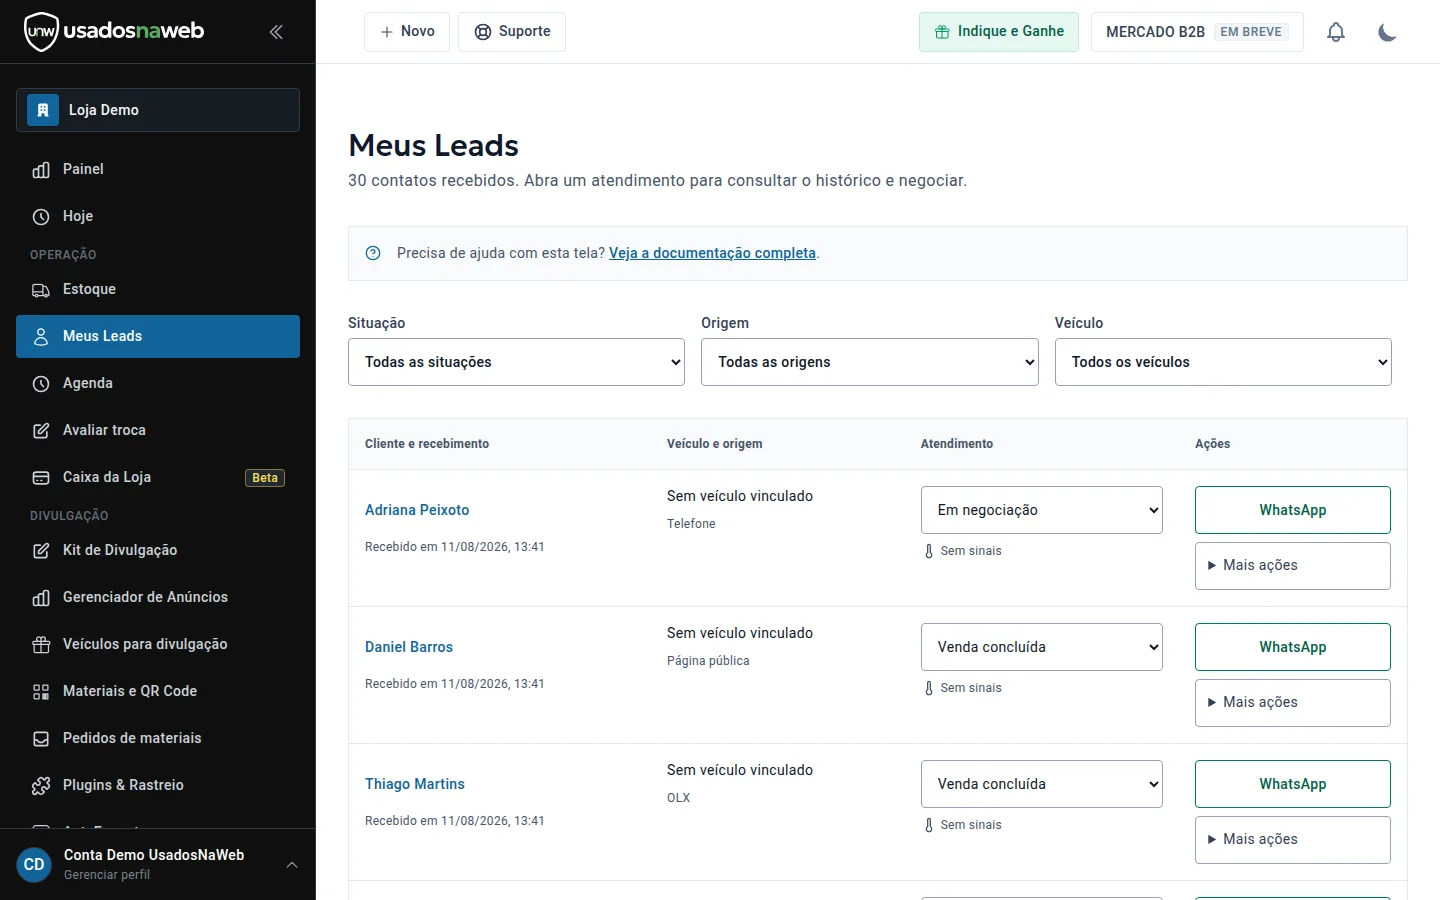Click the Gerenciador de Anúncios icon
Screen dimensions: 1440x900
(x=41, y=597)
